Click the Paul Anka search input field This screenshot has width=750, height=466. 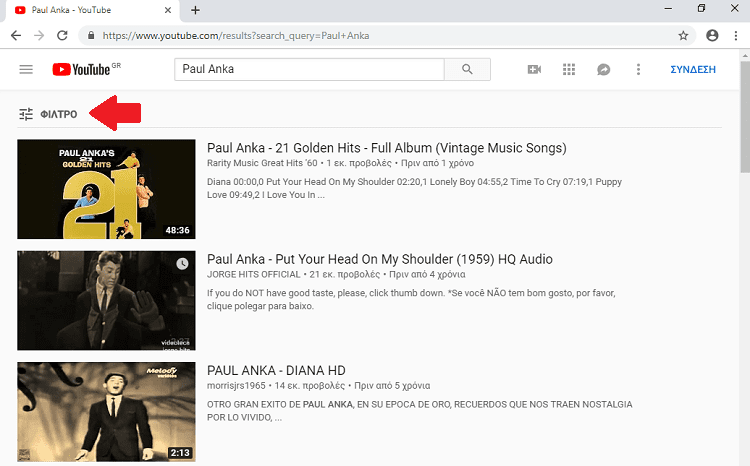pos(309,69)
